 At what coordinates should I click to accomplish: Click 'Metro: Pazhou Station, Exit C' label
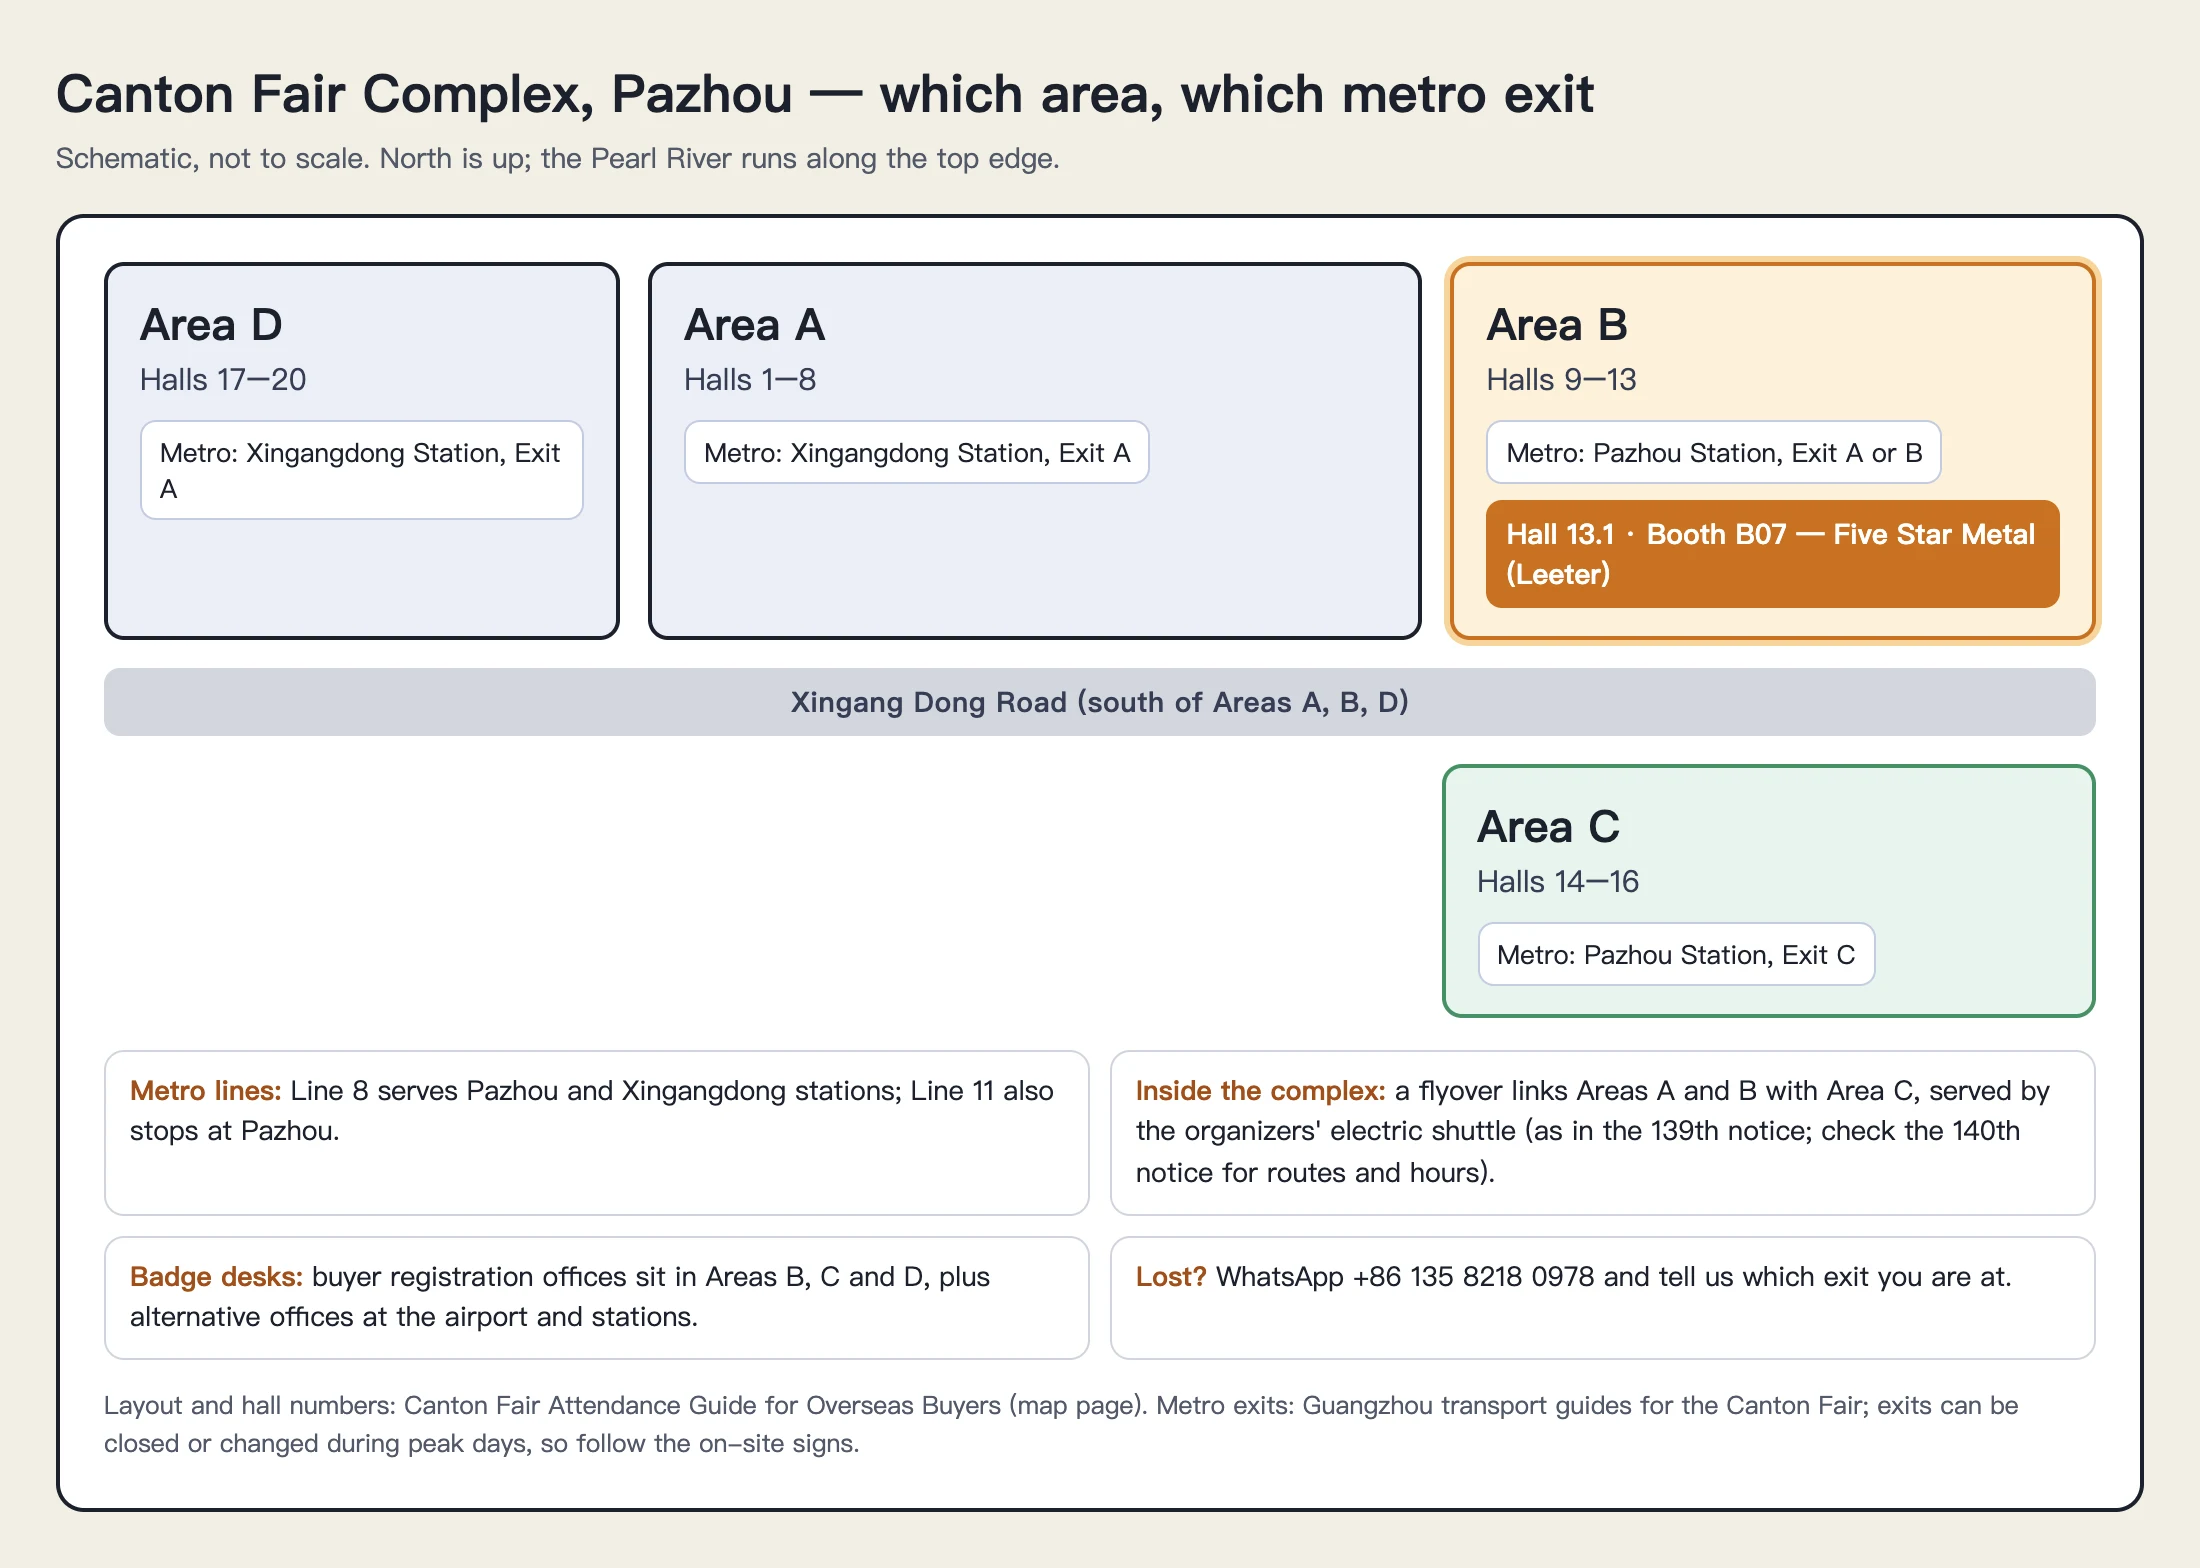[1677, 955]
